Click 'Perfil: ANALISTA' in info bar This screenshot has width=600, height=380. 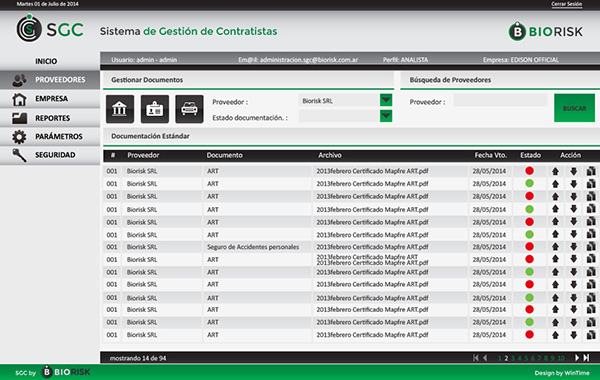click(x=406, y=60)
